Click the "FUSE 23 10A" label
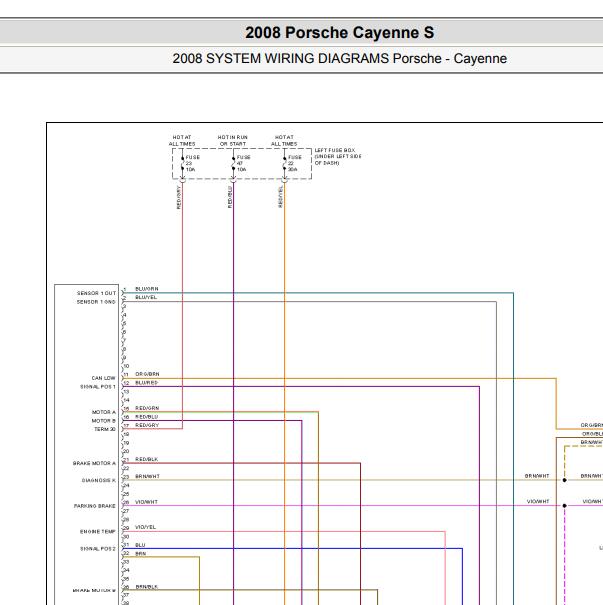This screenshot has height=605, width=603. (193, 163)
